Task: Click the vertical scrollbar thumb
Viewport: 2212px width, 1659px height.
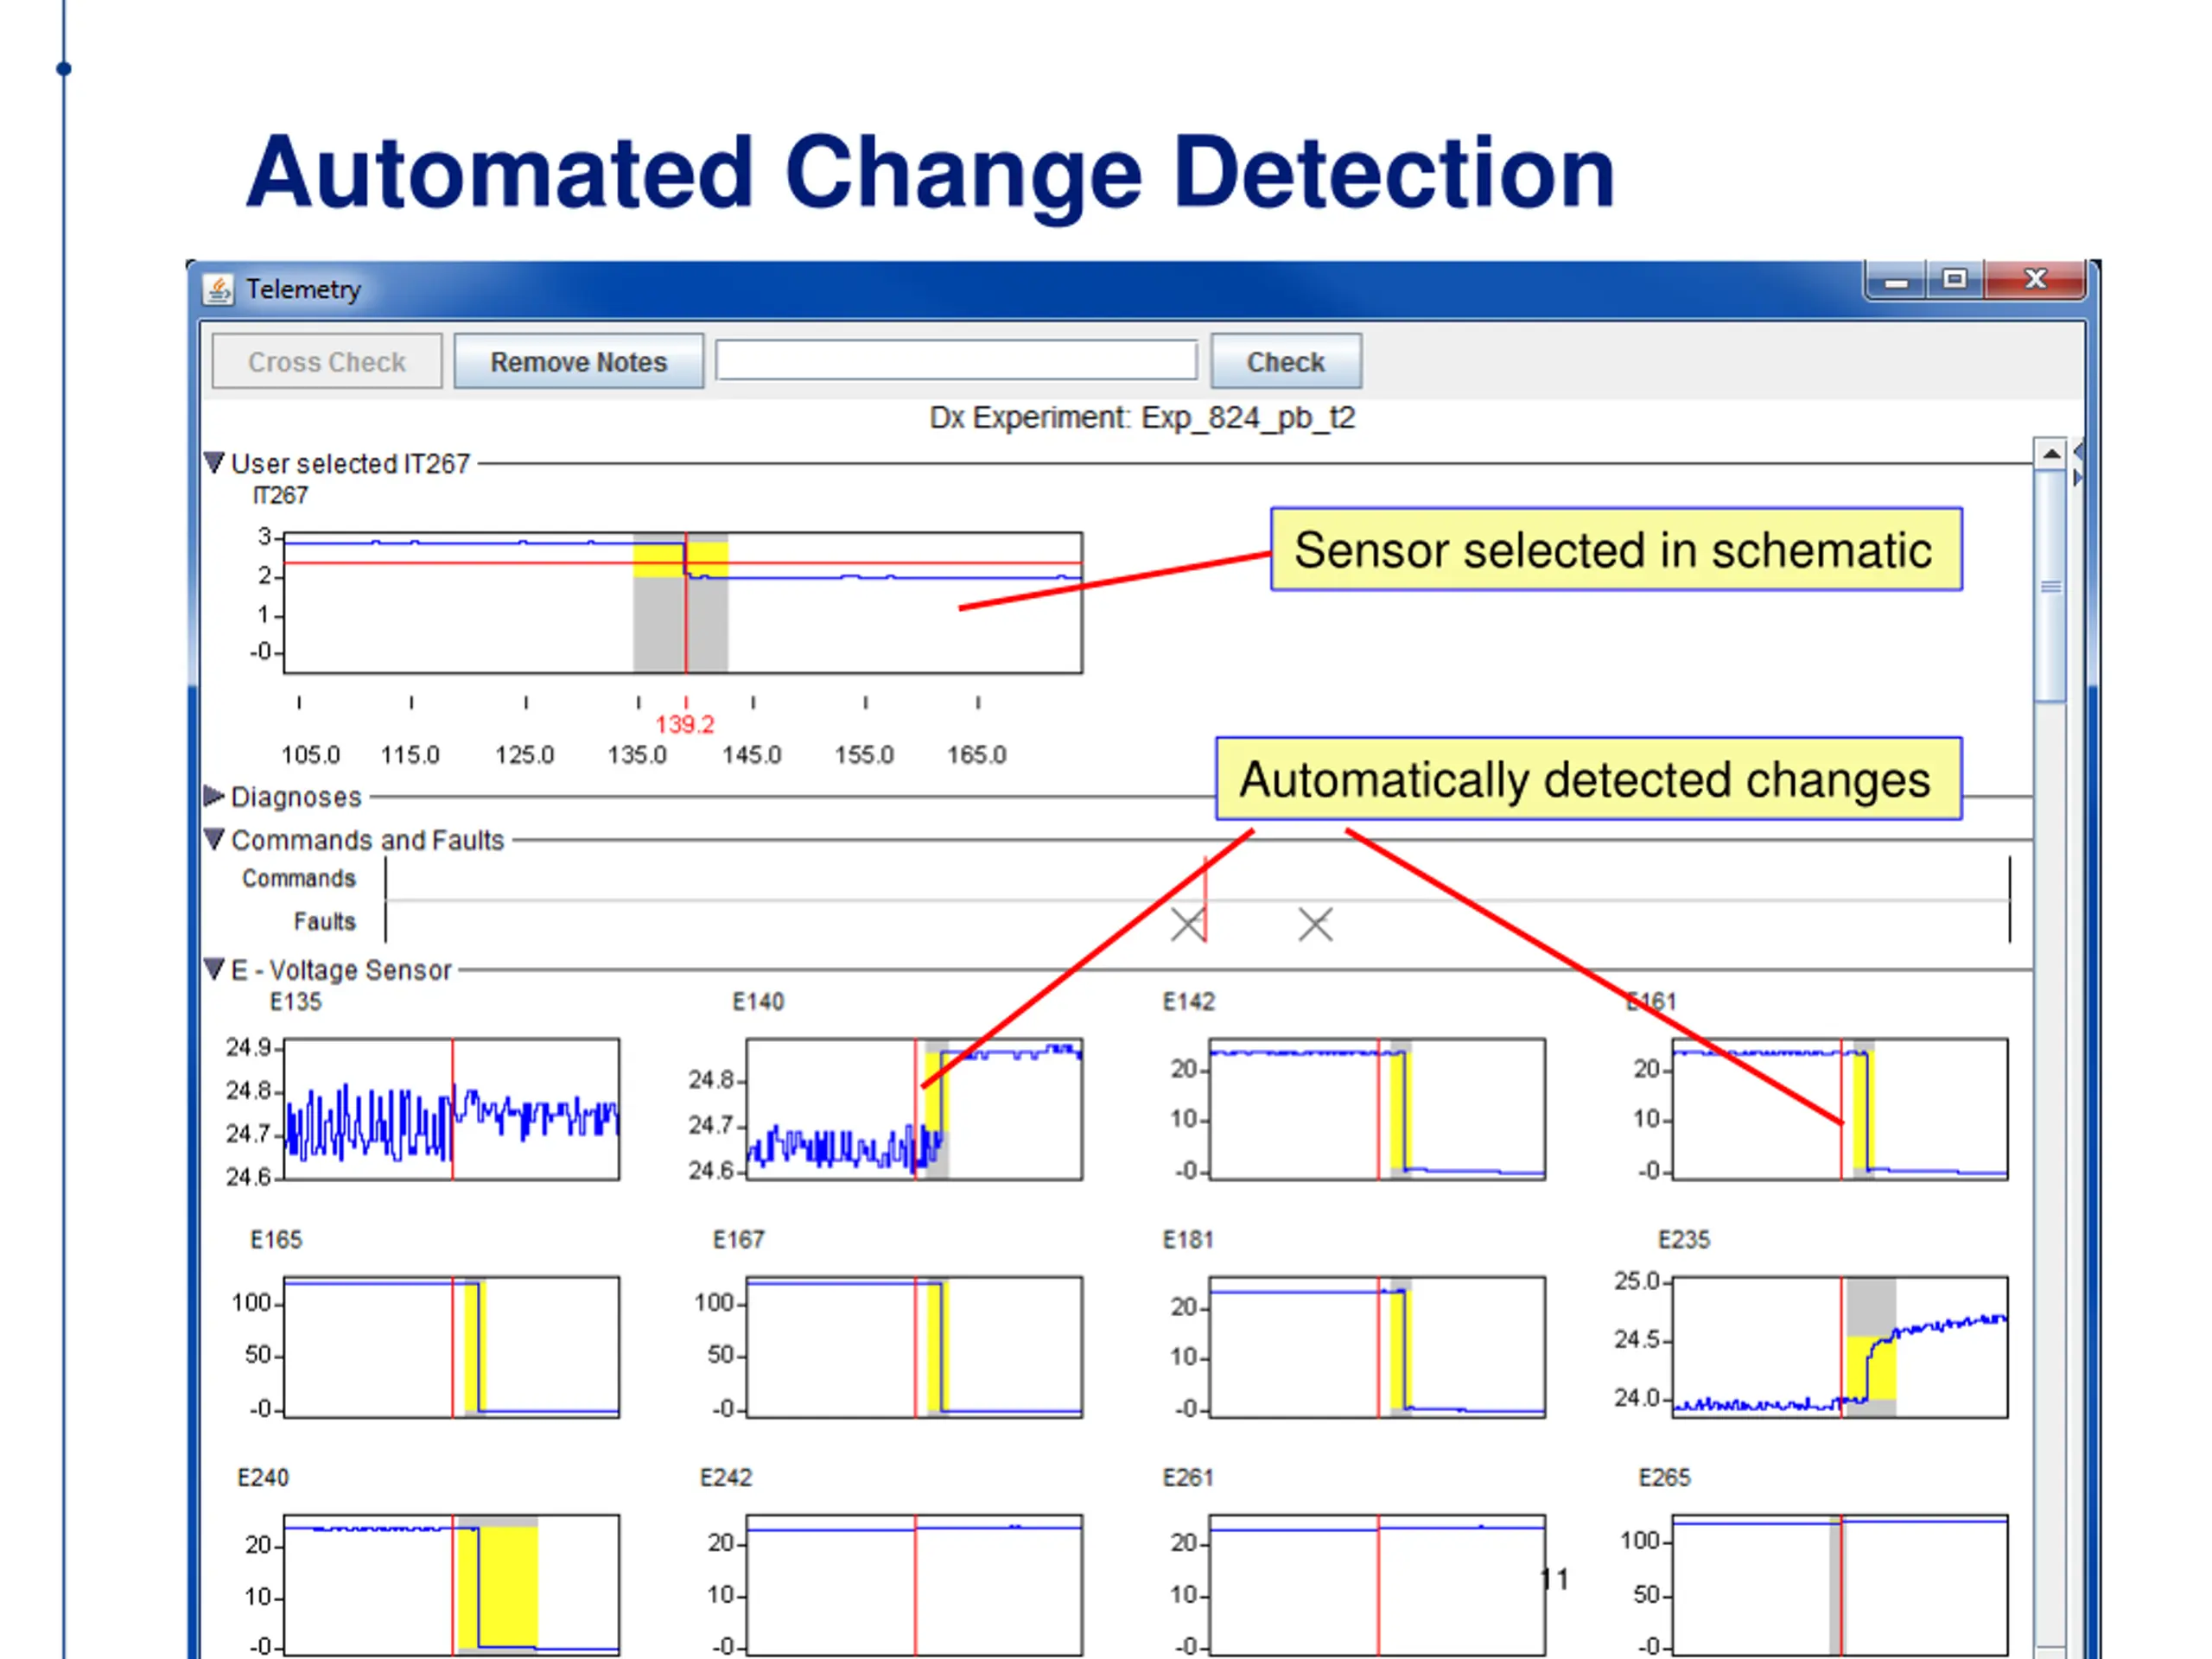Action: coord(2051,586)
